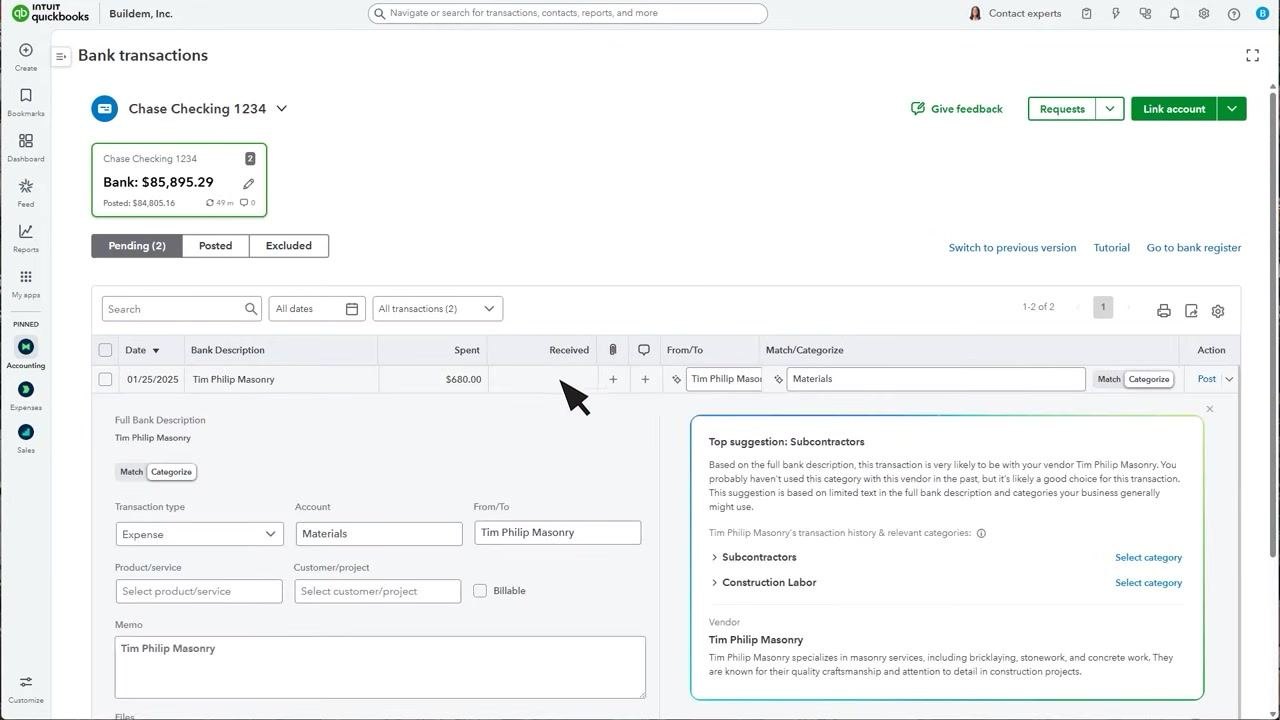Enable the Billable checkbox
This screenshot has height=720, width=1280.
(x=480, y=590)
